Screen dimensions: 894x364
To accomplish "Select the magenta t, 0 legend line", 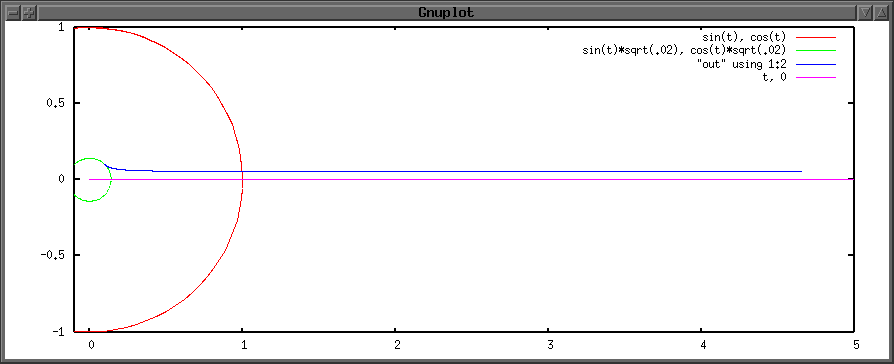I will click(816, 78).
